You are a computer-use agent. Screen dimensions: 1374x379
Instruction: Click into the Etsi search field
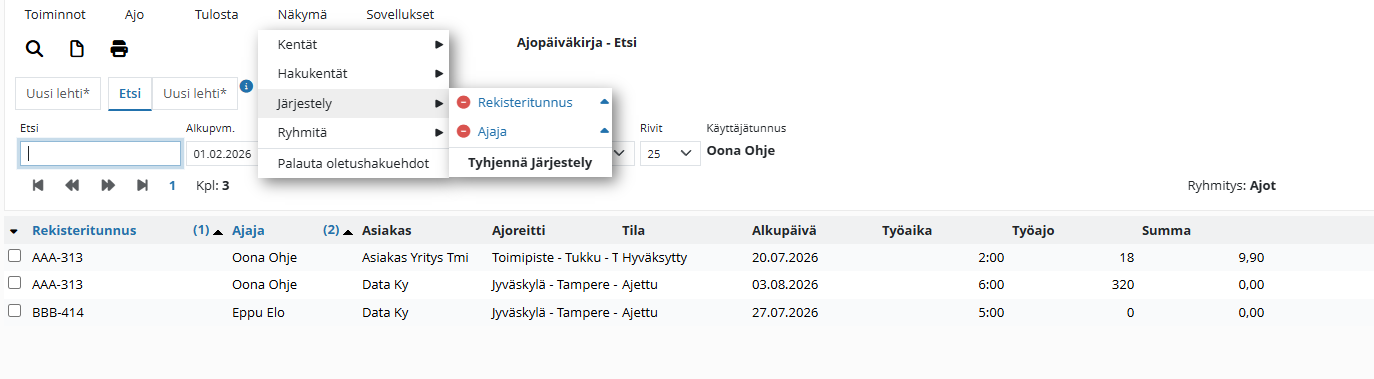click(100, 154)
